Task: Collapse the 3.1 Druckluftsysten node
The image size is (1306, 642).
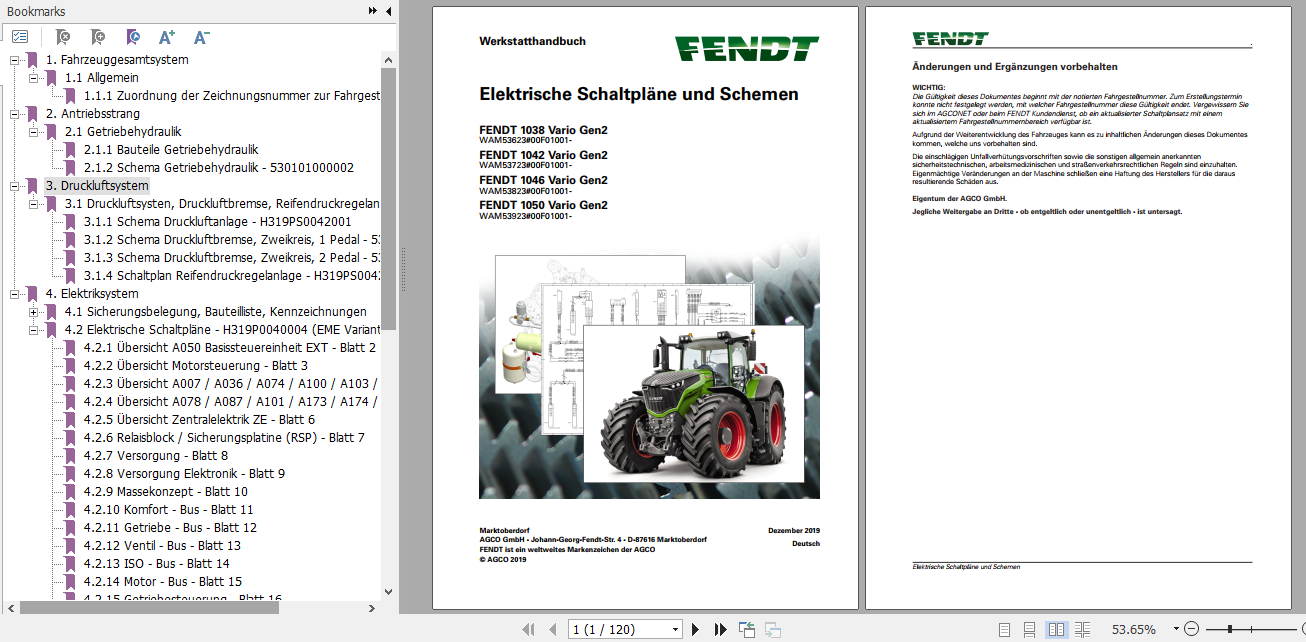Action: coord(34,204)
